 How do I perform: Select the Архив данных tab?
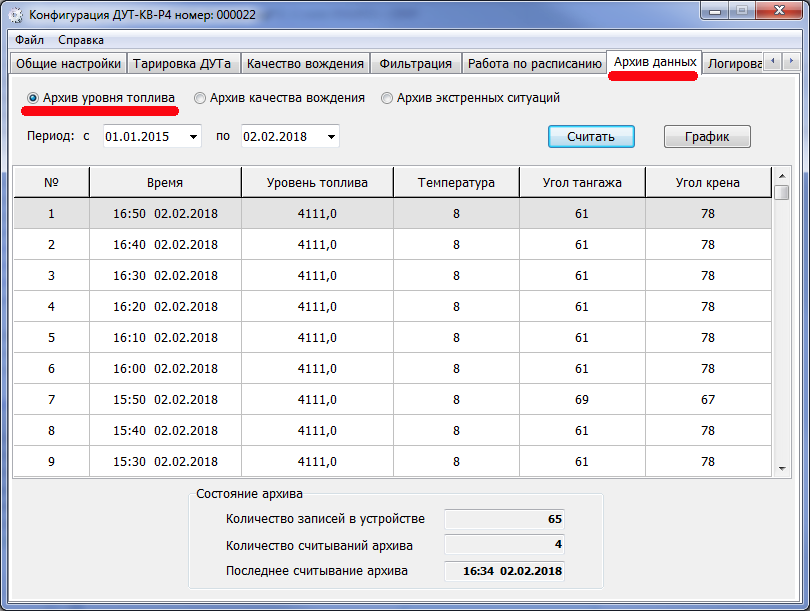pos(655,62)
